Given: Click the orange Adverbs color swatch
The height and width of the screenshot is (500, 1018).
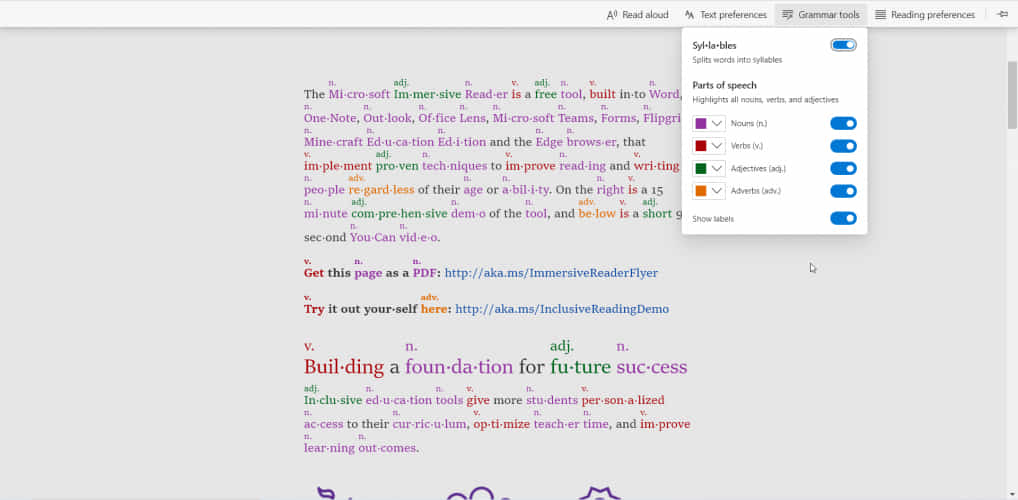Looking at the screenshot, I should [701, 191].
